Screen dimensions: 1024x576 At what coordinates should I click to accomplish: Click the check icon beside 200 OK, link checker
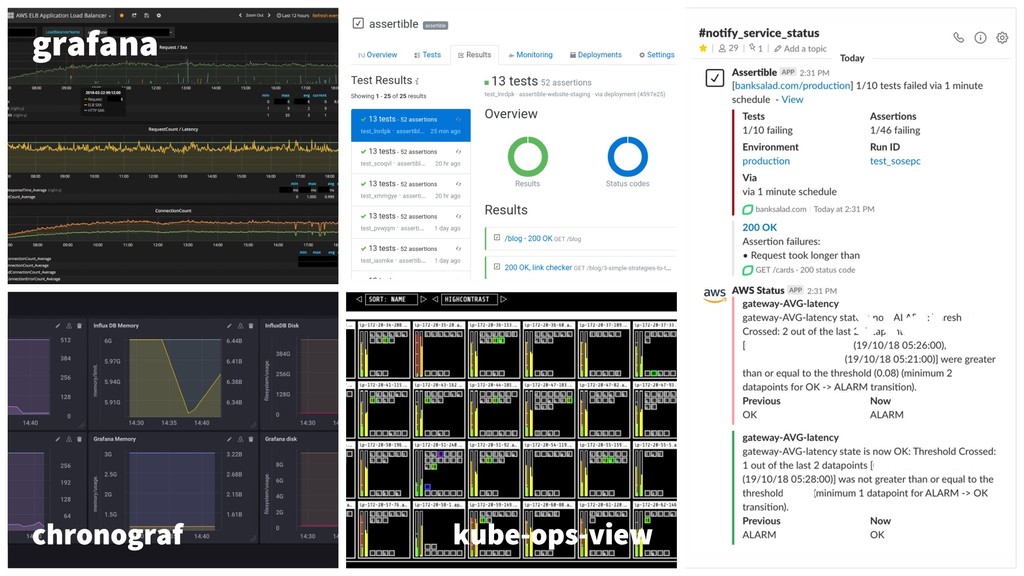click(497, 266)
